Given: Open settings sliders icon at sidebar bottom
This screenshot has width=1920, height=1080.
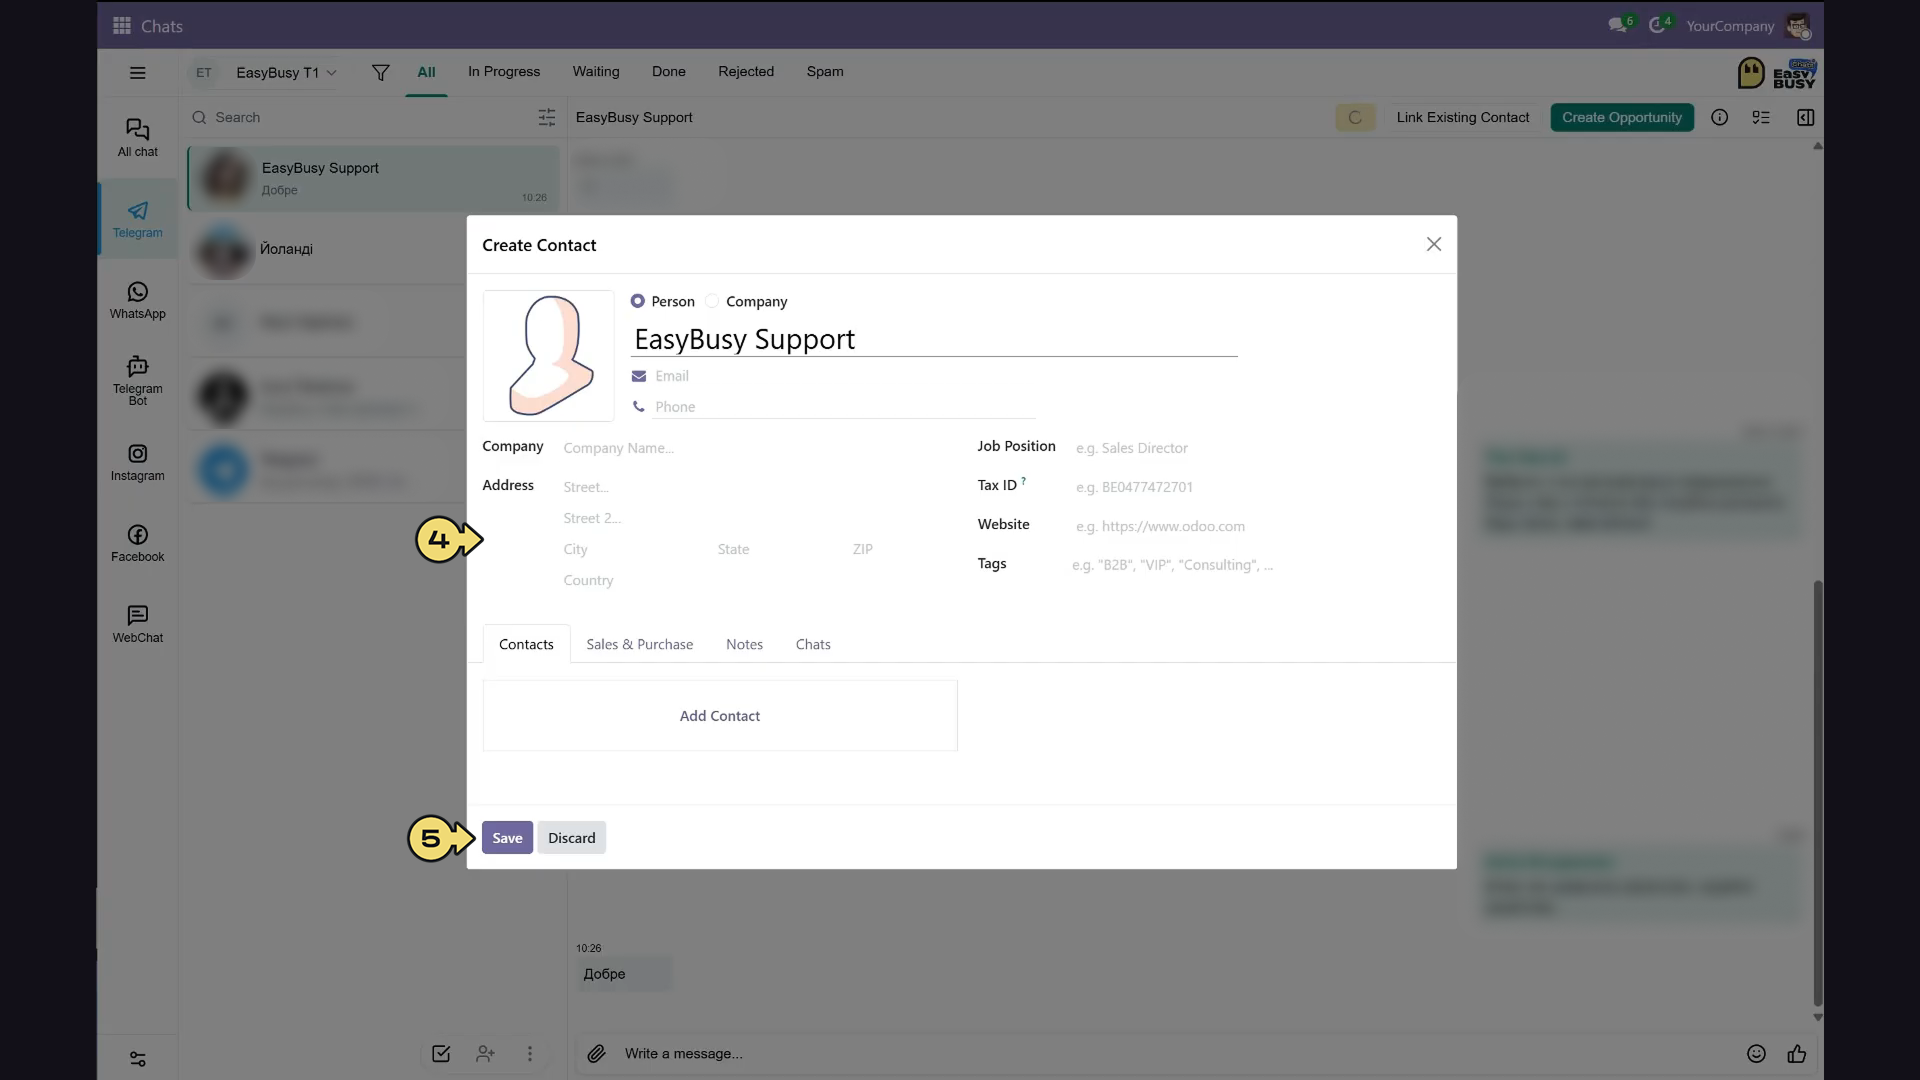Looking at the screenshot, I should [x=138, y=1059].
